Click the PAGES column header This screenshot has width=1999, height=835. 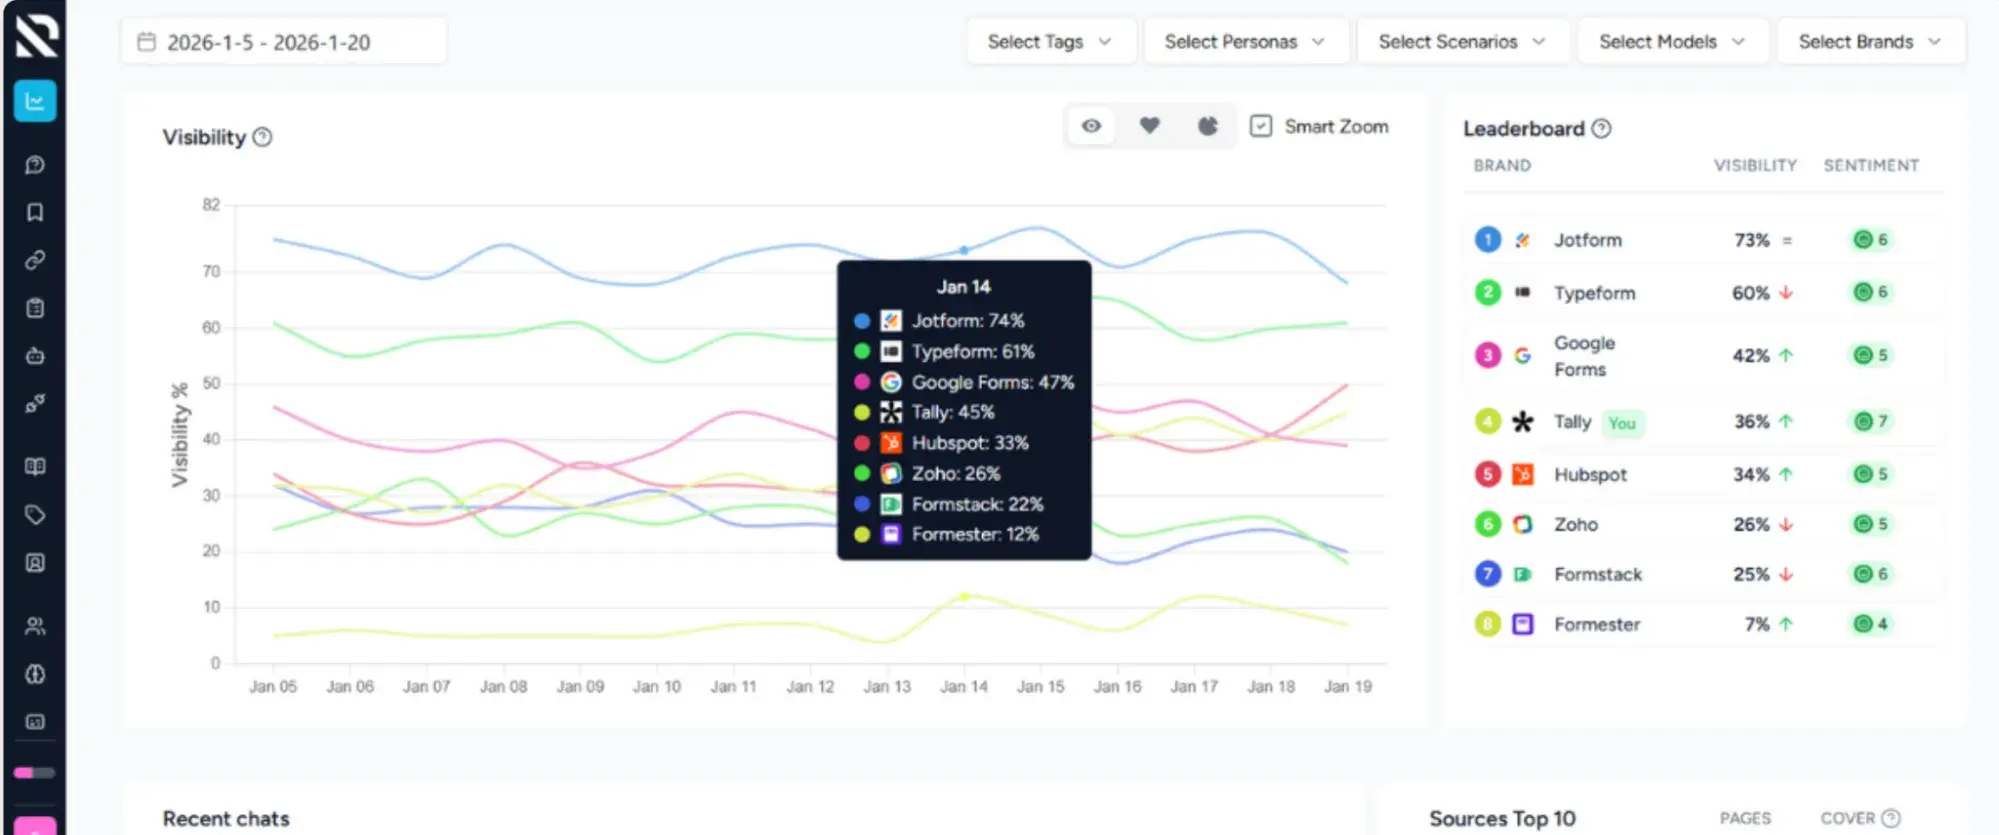point(1745,818)
